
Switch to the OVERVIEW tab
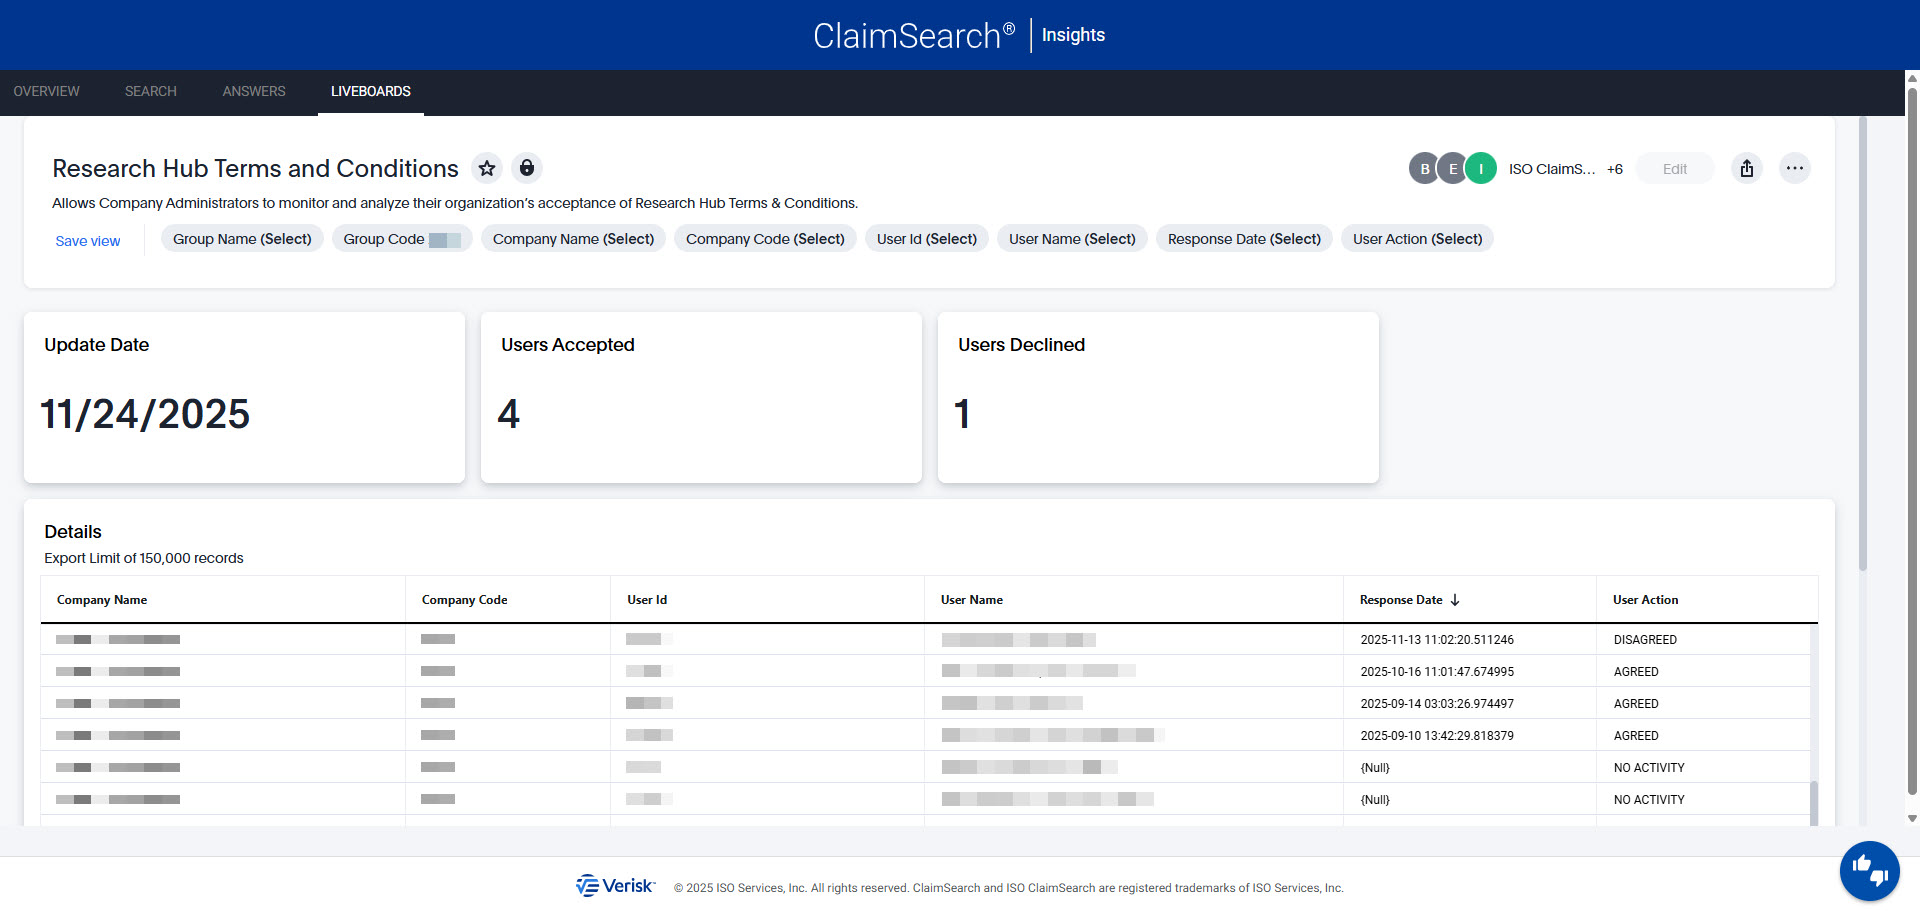tap(46, 91)
